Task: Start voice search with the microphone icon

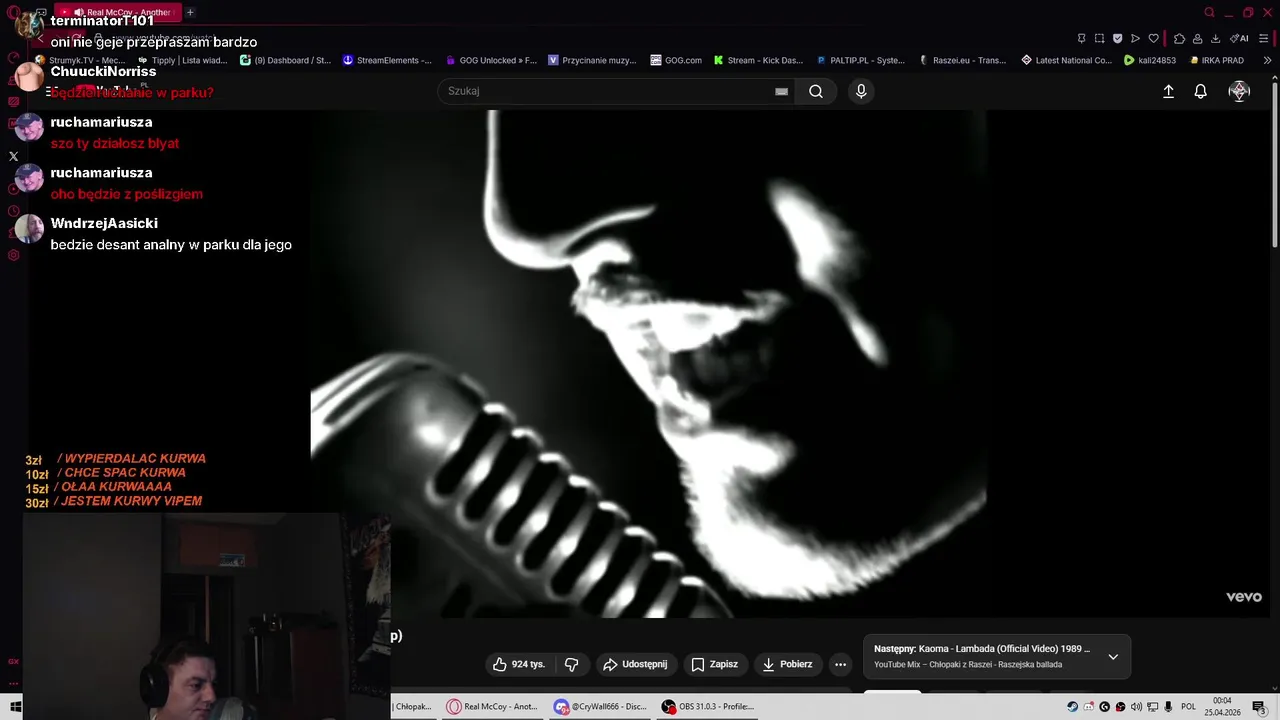Action: click(861, 91)
